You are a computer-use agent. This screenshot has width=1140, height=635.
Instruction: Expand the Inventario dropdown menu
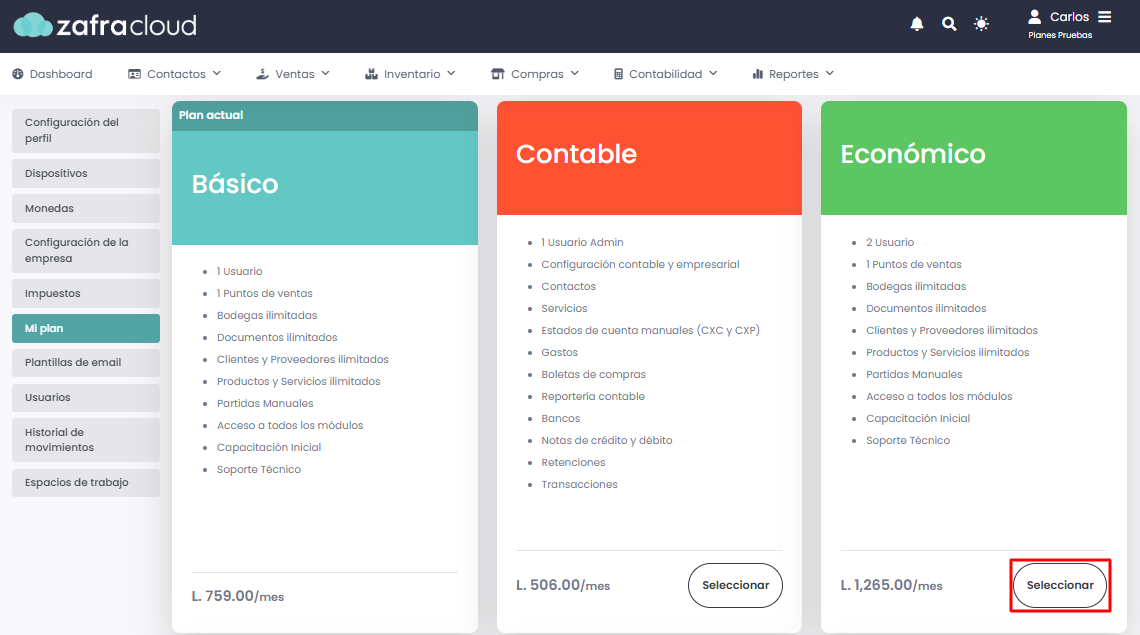[410, 74]
